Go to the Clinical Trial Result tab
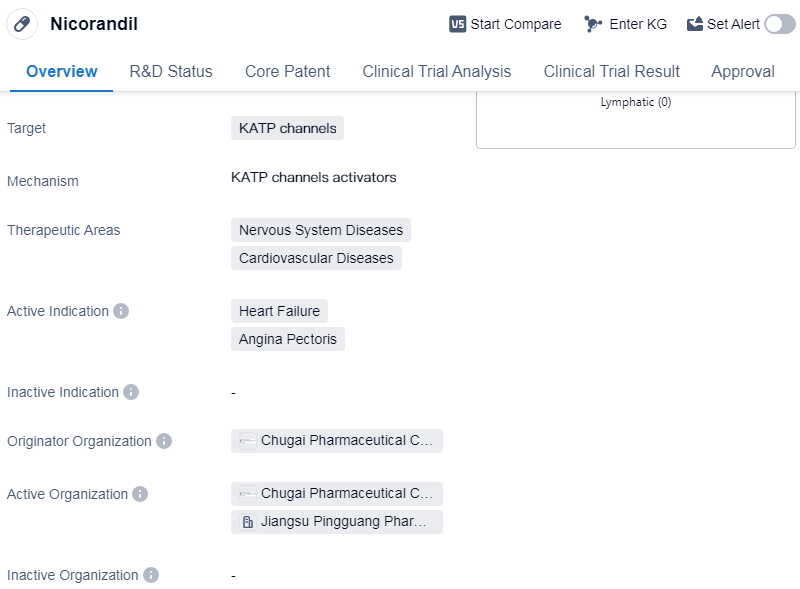The width and height of the screenshot is (800, 589). 611,71
